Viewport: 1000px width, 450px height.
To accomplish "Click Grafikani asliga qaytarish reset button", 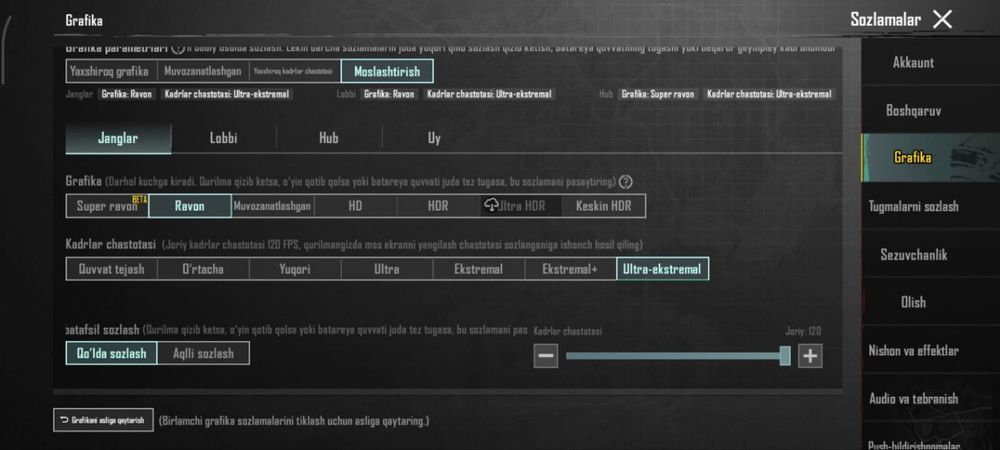I will point(103,420).
